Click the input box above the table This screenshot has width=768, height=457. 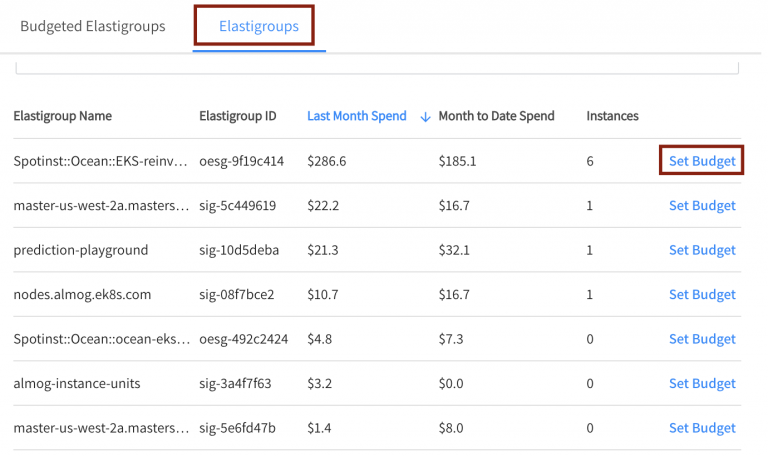pyautogui.click(x=377, y=68)
